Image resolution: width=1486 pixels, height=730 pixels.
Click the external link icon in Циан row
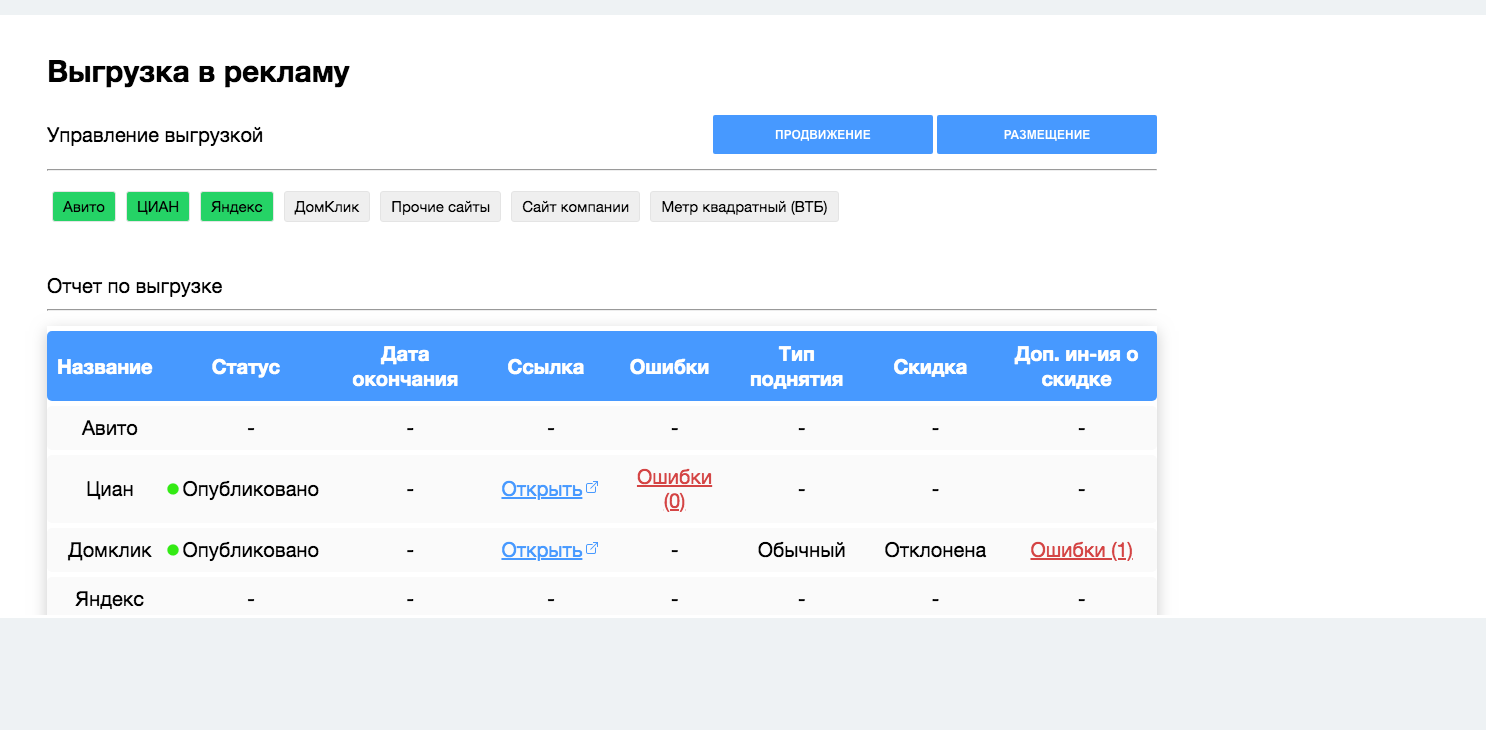592,488
